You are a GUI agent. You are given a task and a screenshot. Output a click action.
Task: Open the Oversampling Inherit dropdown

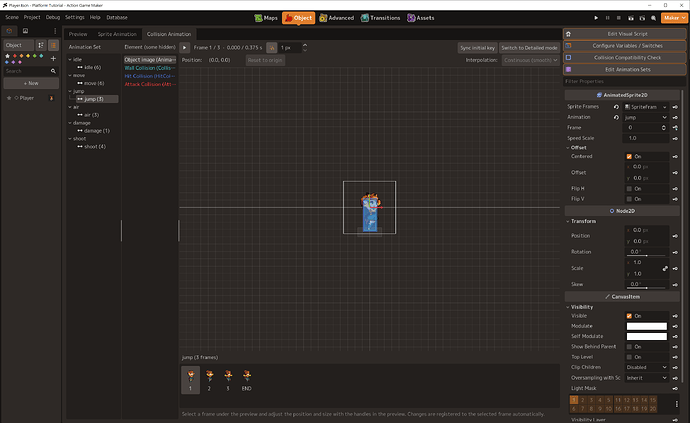tap(646, 378)
